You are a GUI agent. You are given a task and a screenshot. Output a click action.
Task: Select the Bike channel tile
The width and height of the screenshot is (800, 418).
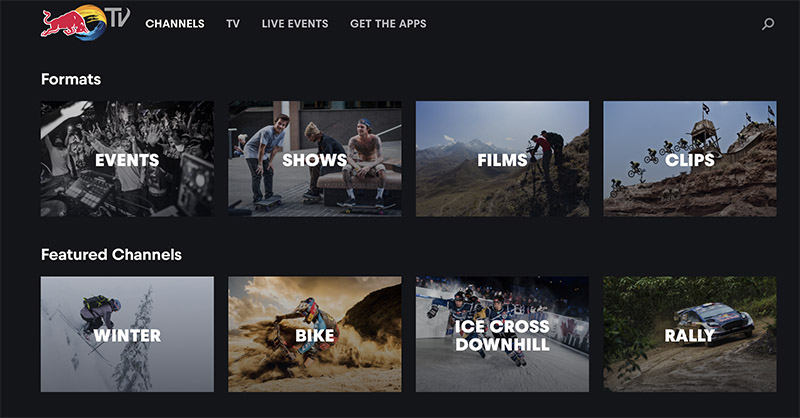point(315,334)
